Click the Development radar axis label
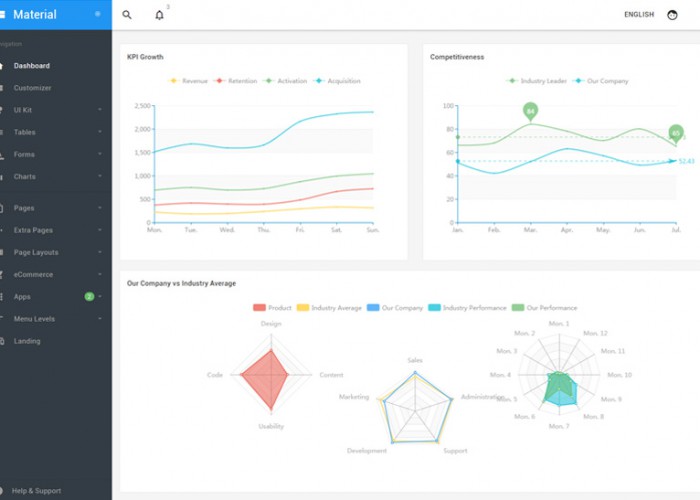The width and height of the screenshot is (700, 500). pyautogui.click(x=367, y=451)
